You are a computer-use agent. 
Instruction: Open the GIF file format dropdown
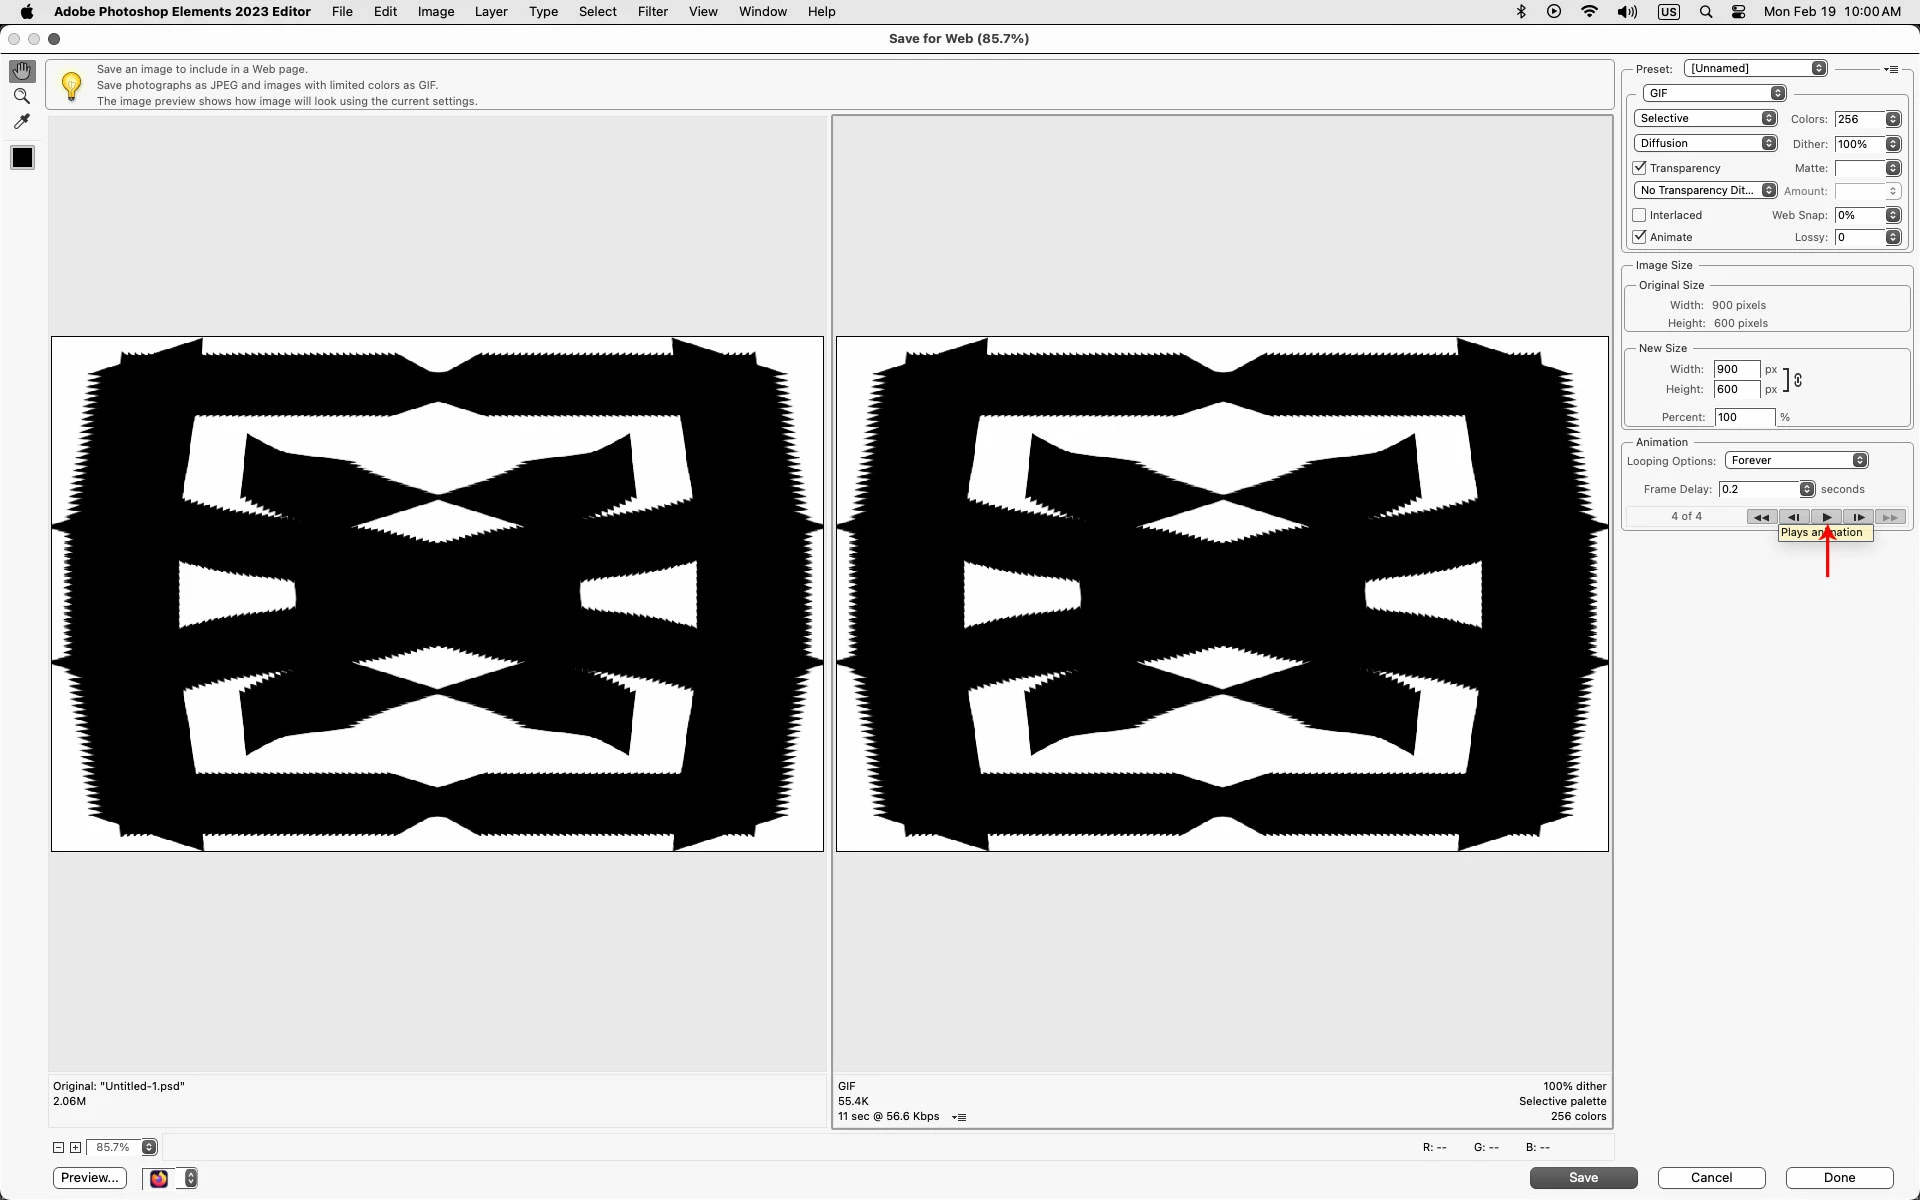pos(1714,93)
